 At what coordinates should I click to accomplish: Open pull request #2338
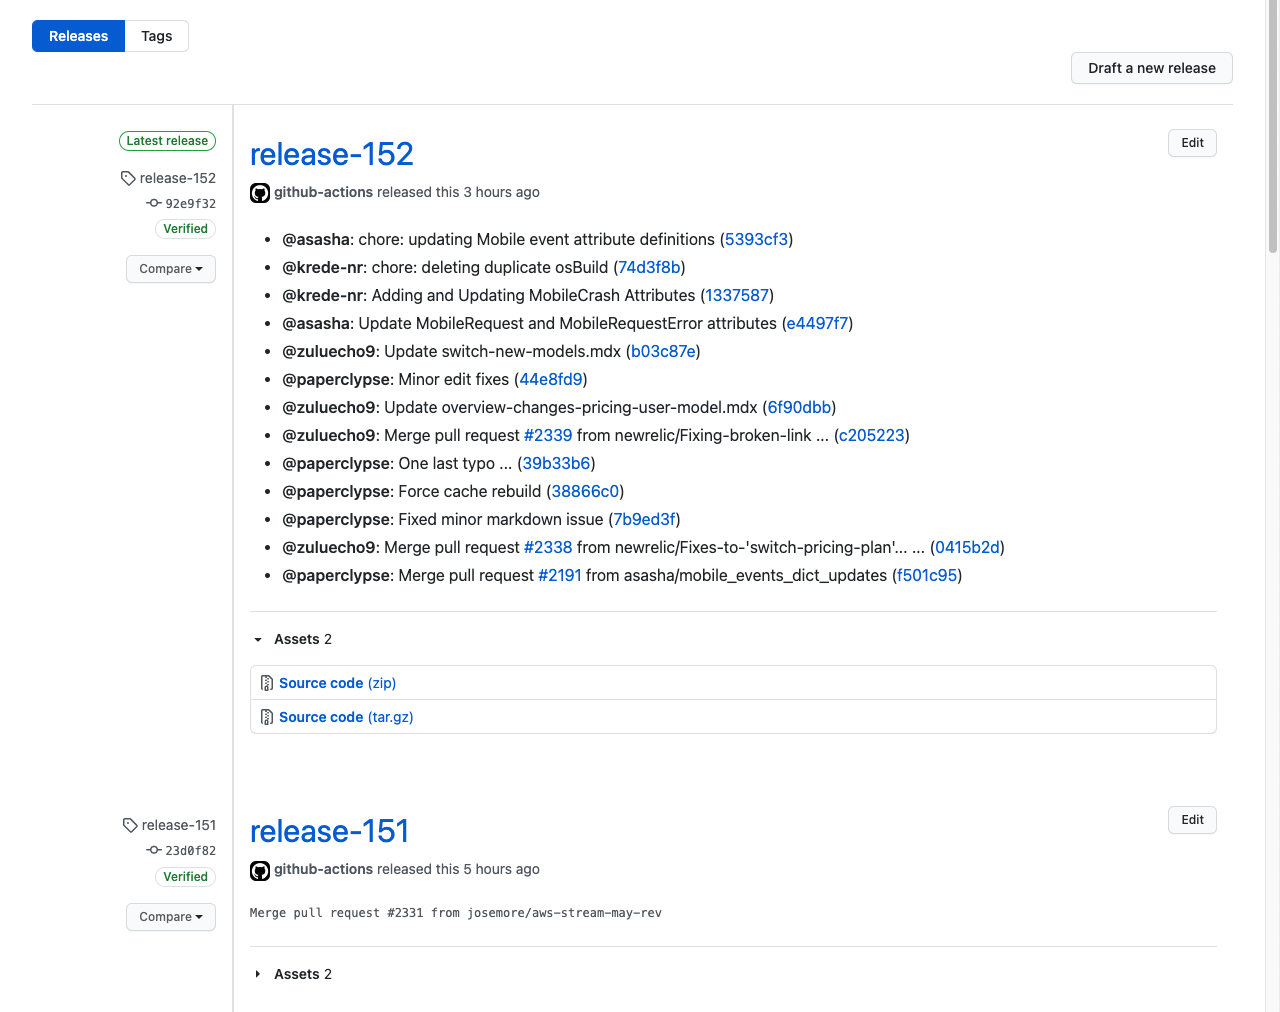point(548,547)
